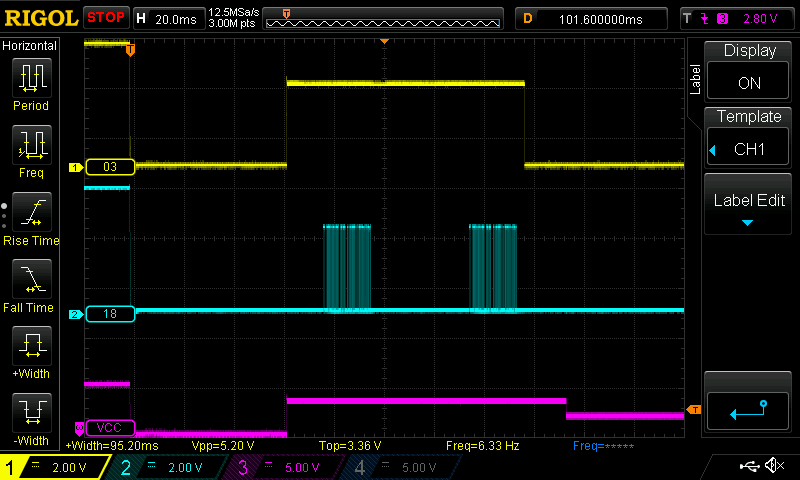
Task: Switch to channel 2 tab
Action: (160, 467)
